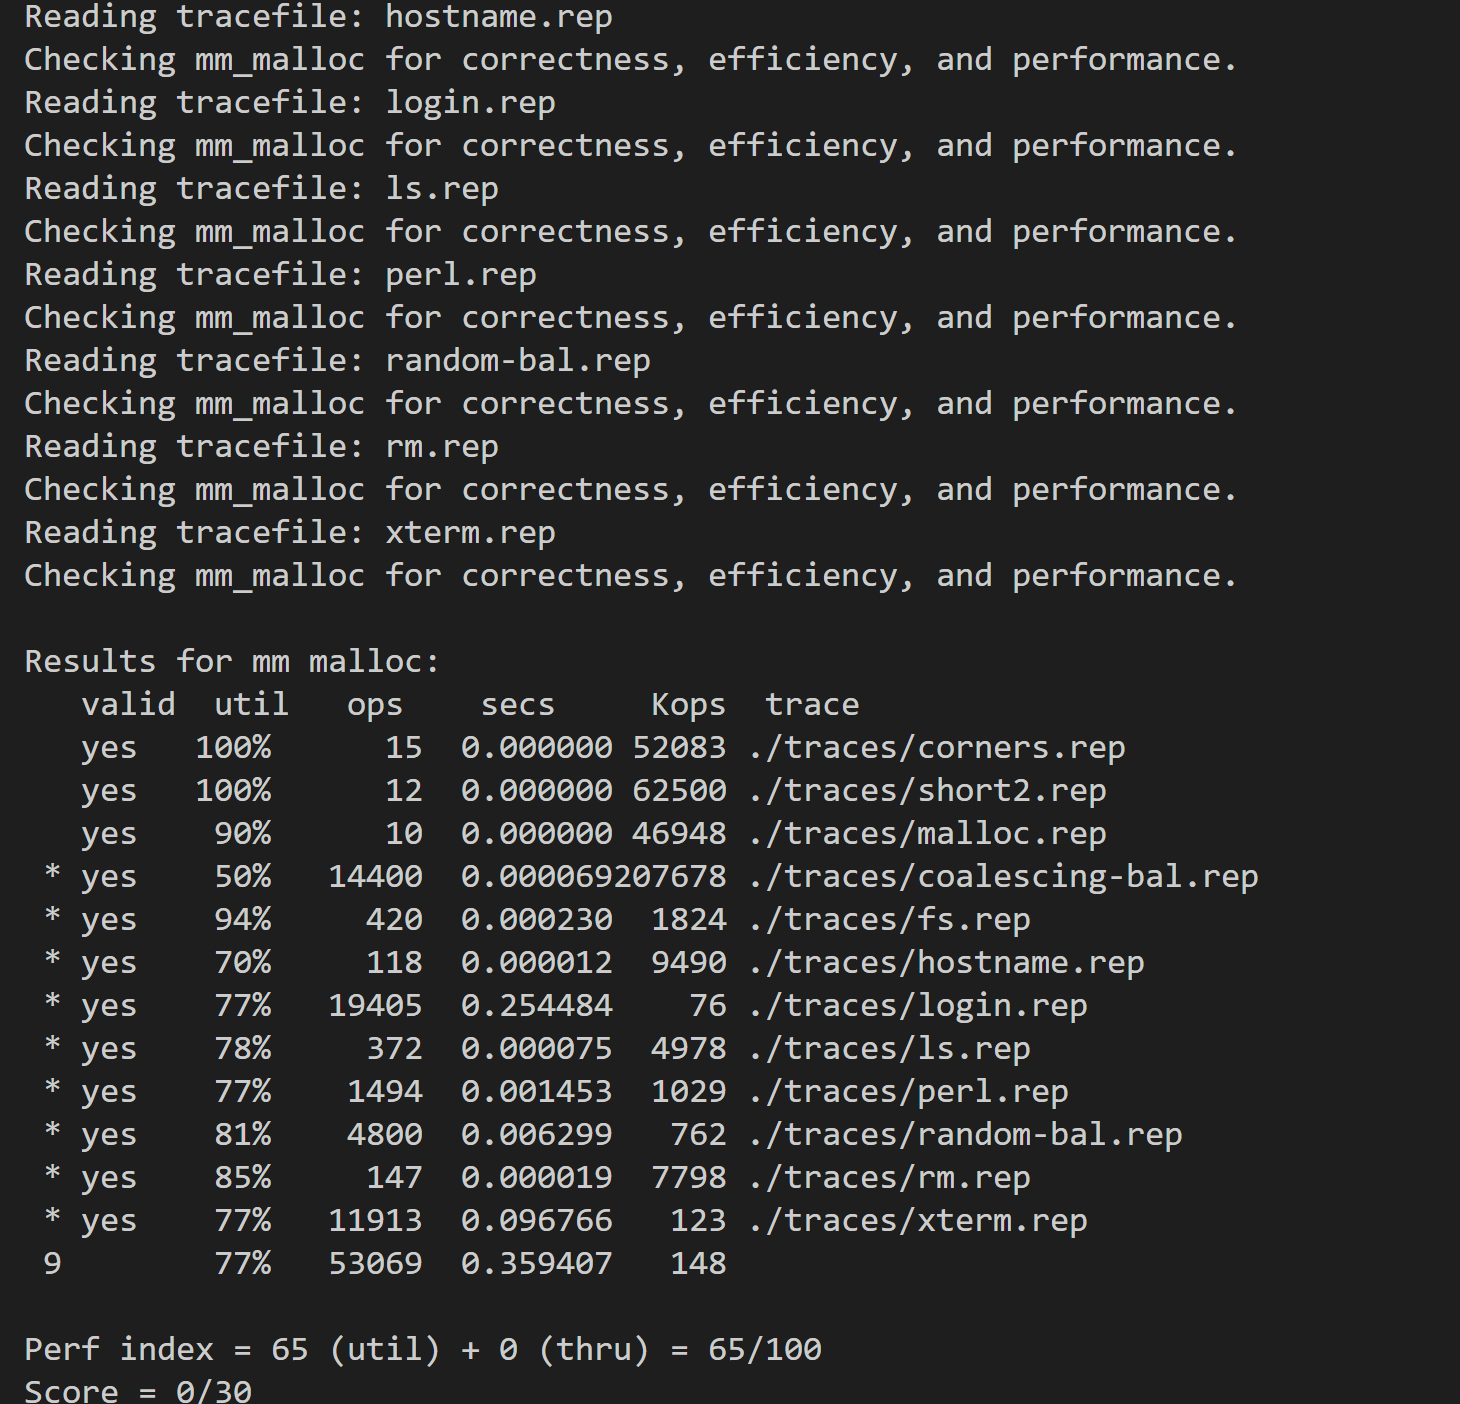This screenshot has width=1460, height=1404.
Task: Click the ./traces/perl.rep path
Action: (908, 1092)
